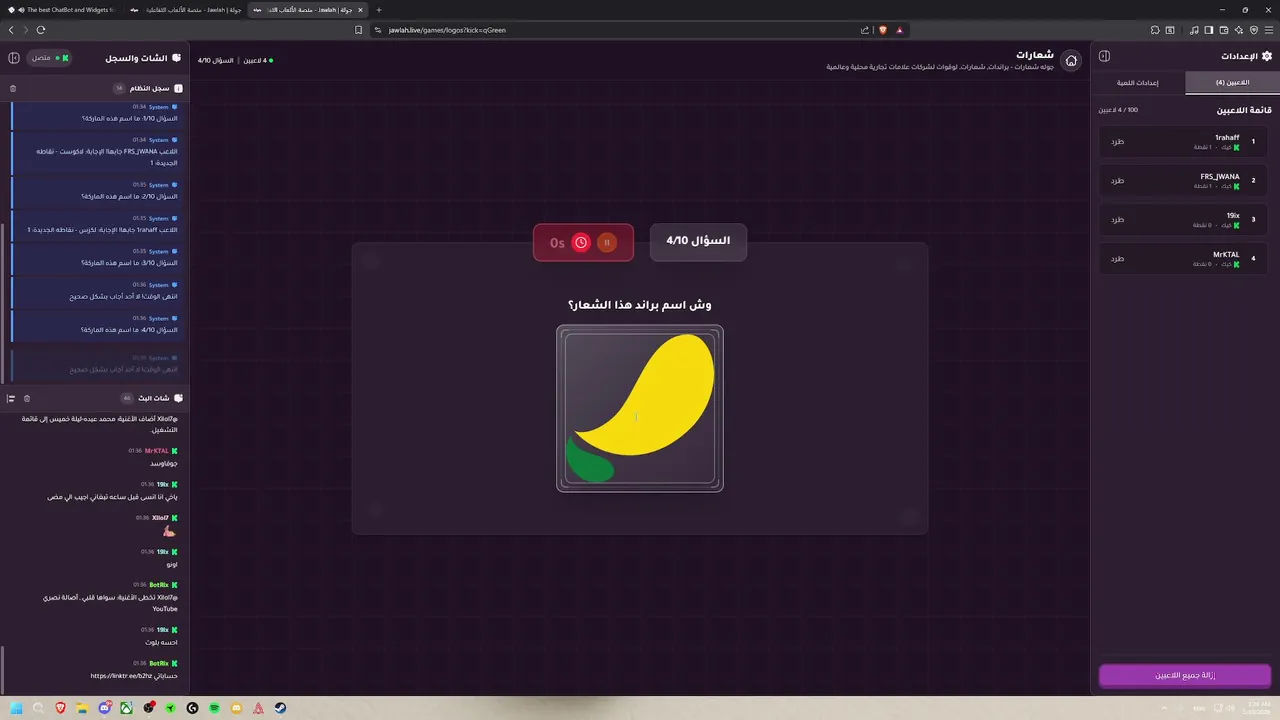Screen dimensions: 1280x720
Task: Go back to previous page
Action: coord(11,30)
